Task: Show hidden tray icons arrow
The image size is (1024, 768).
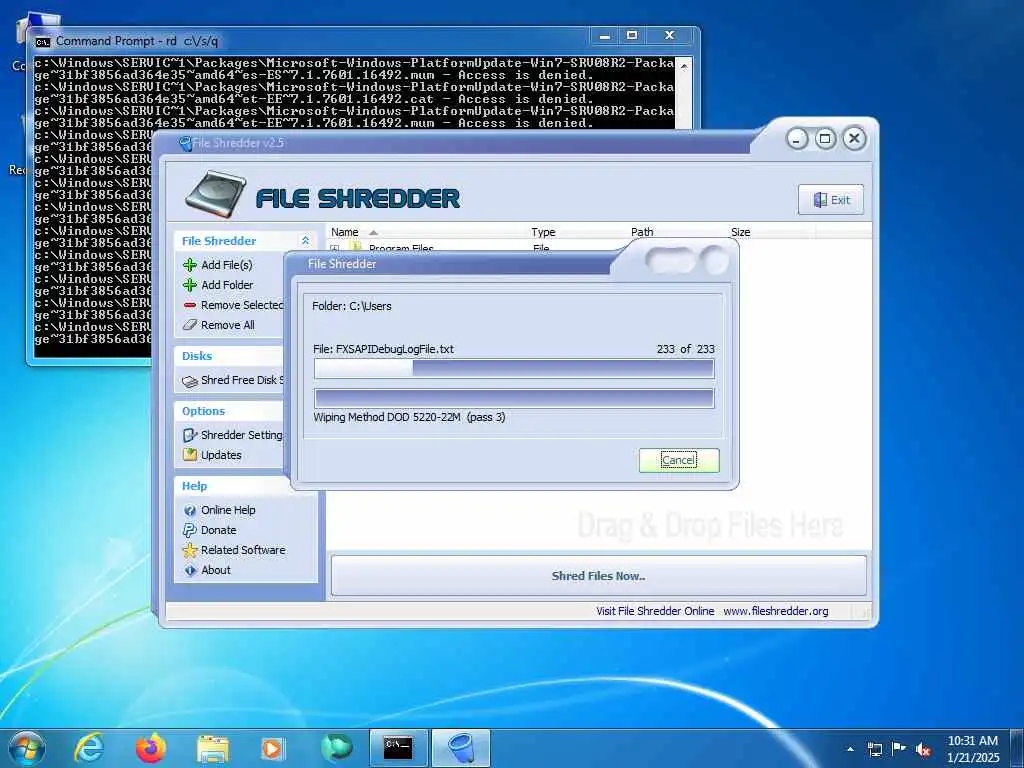Action: click(850, 749)
